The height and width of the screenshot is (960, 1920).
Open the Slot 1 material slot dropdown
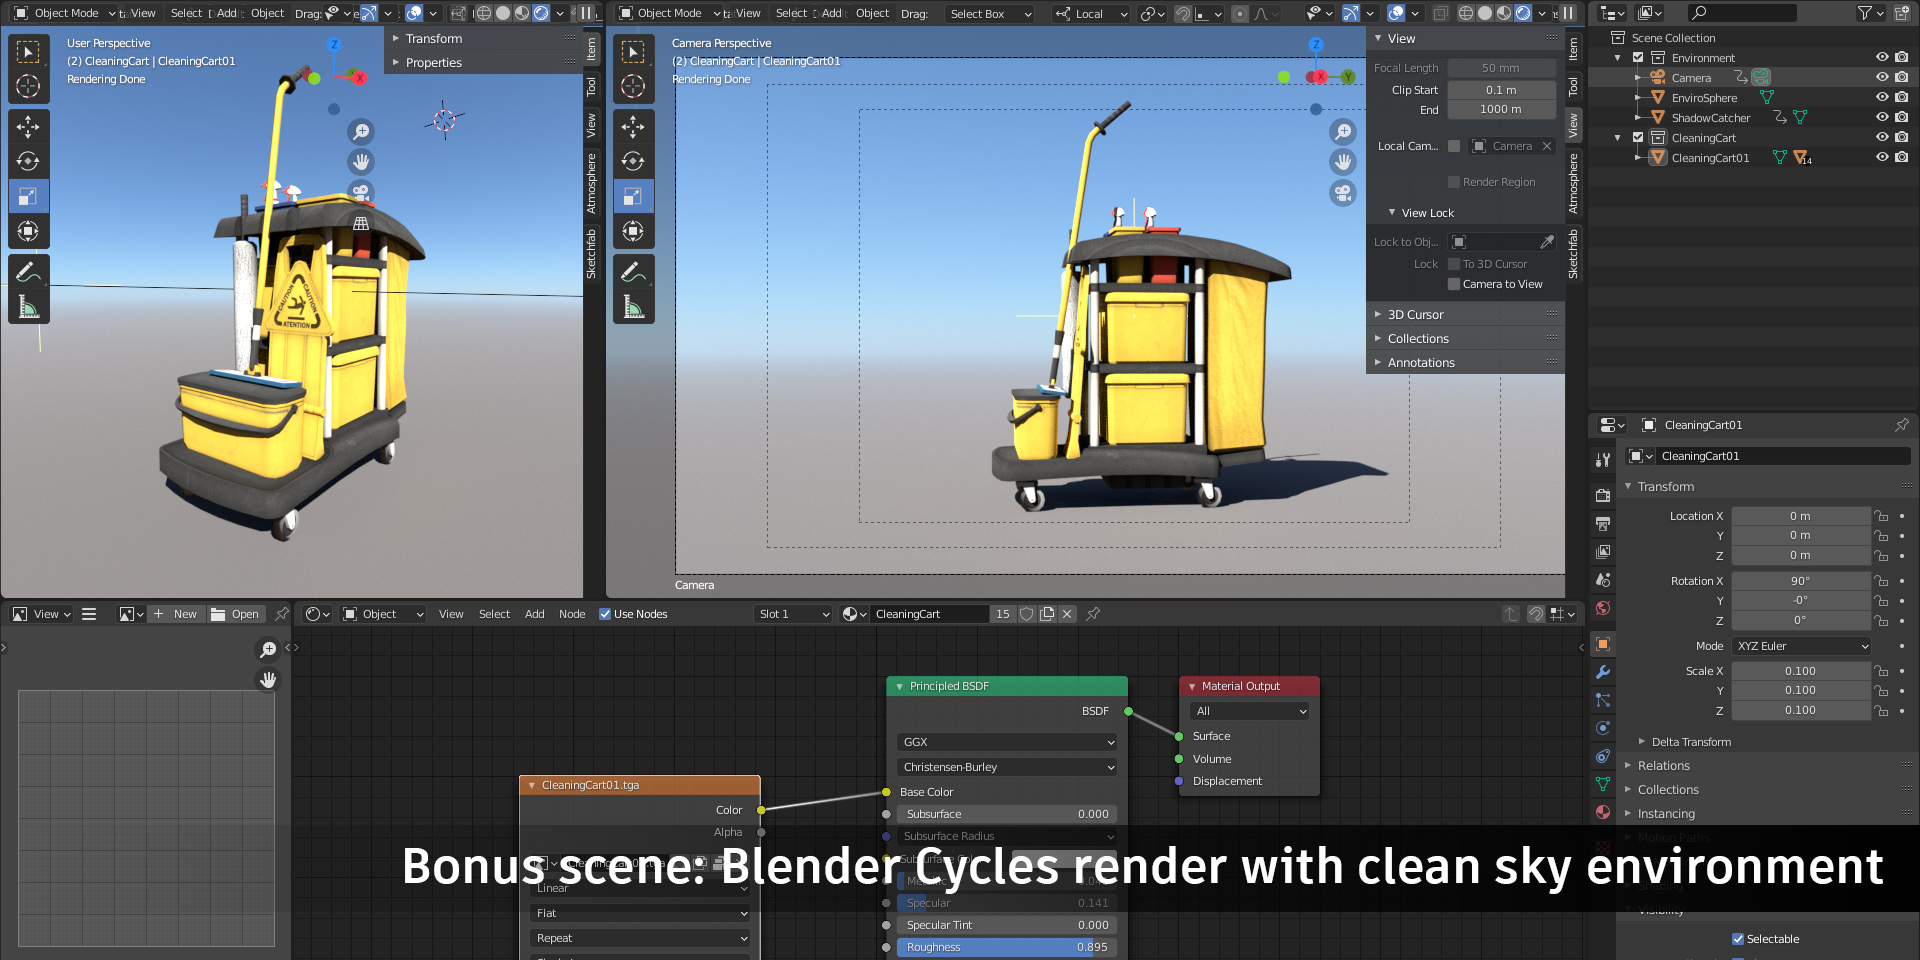(794, 614)
